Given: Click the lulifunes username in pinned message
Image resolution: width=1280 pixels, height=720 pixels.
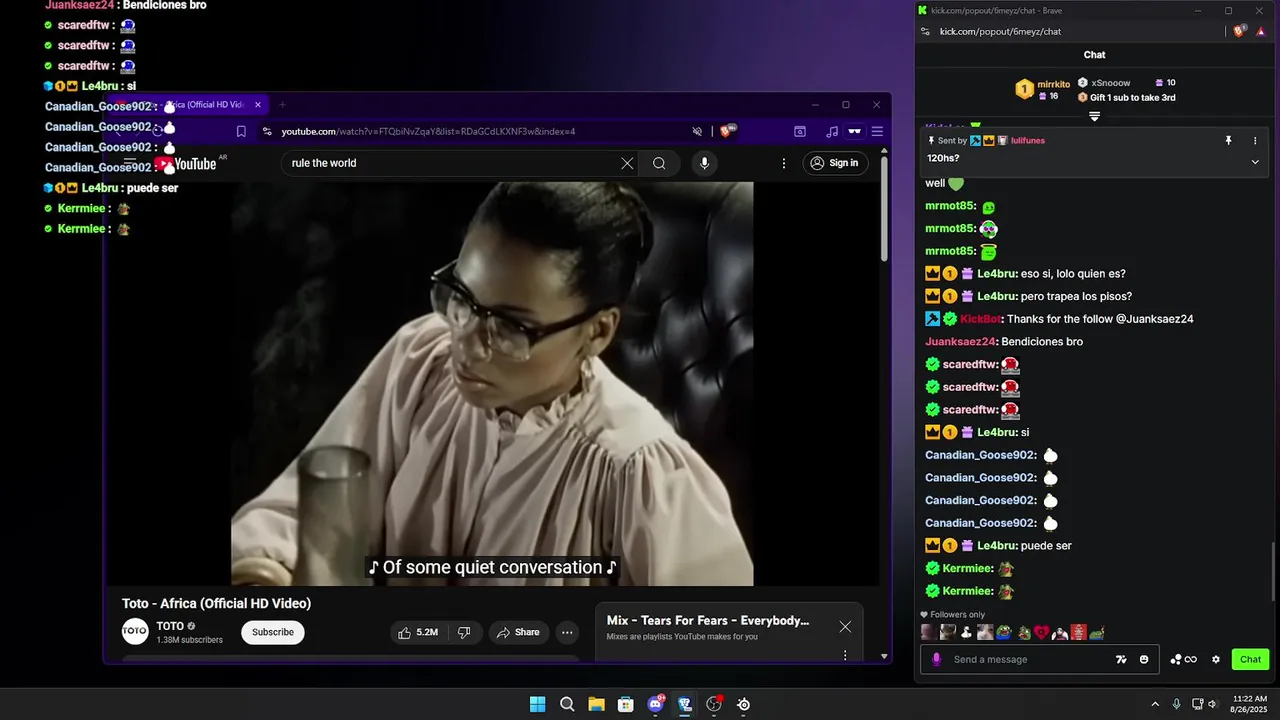Looking at the screenshot, I should pos(1028,141).
